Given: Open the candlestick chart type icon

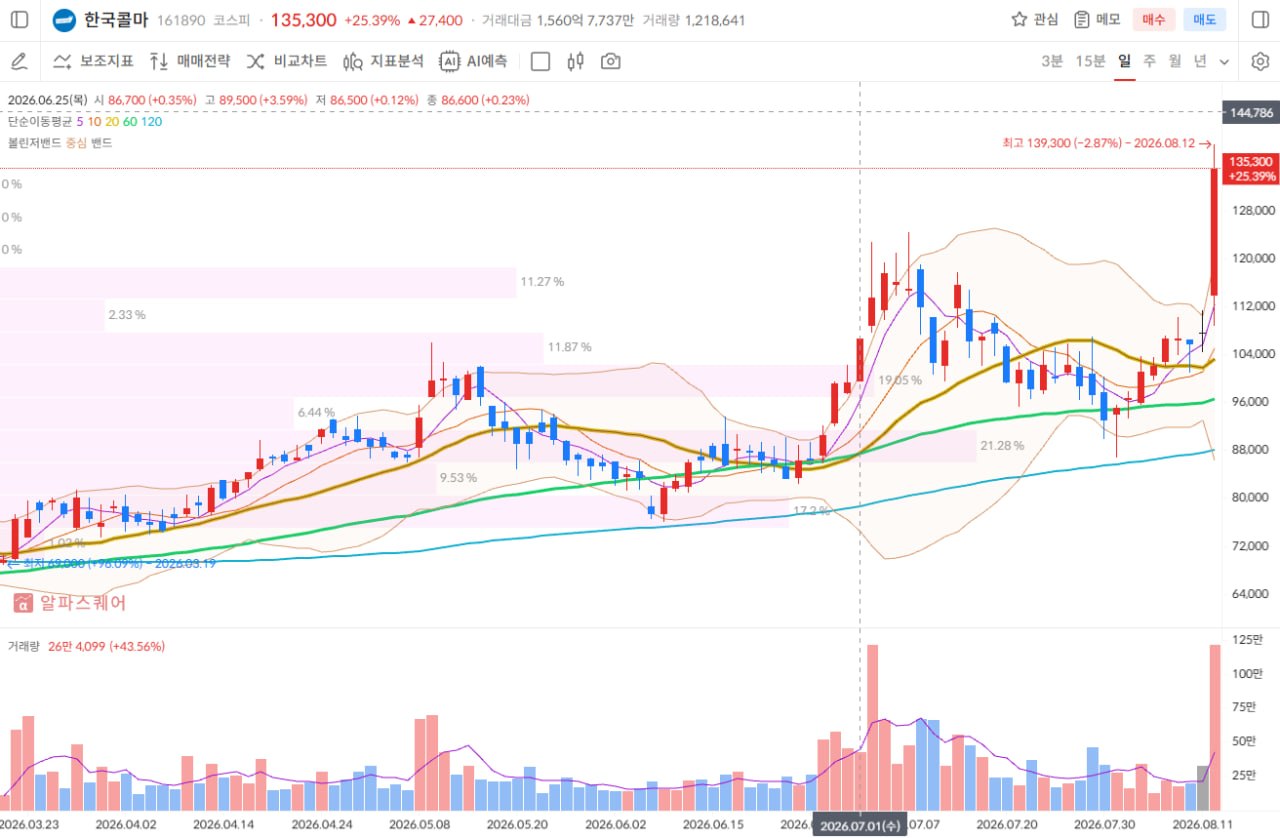Looking at the screenshot, I should click(575, 61).
